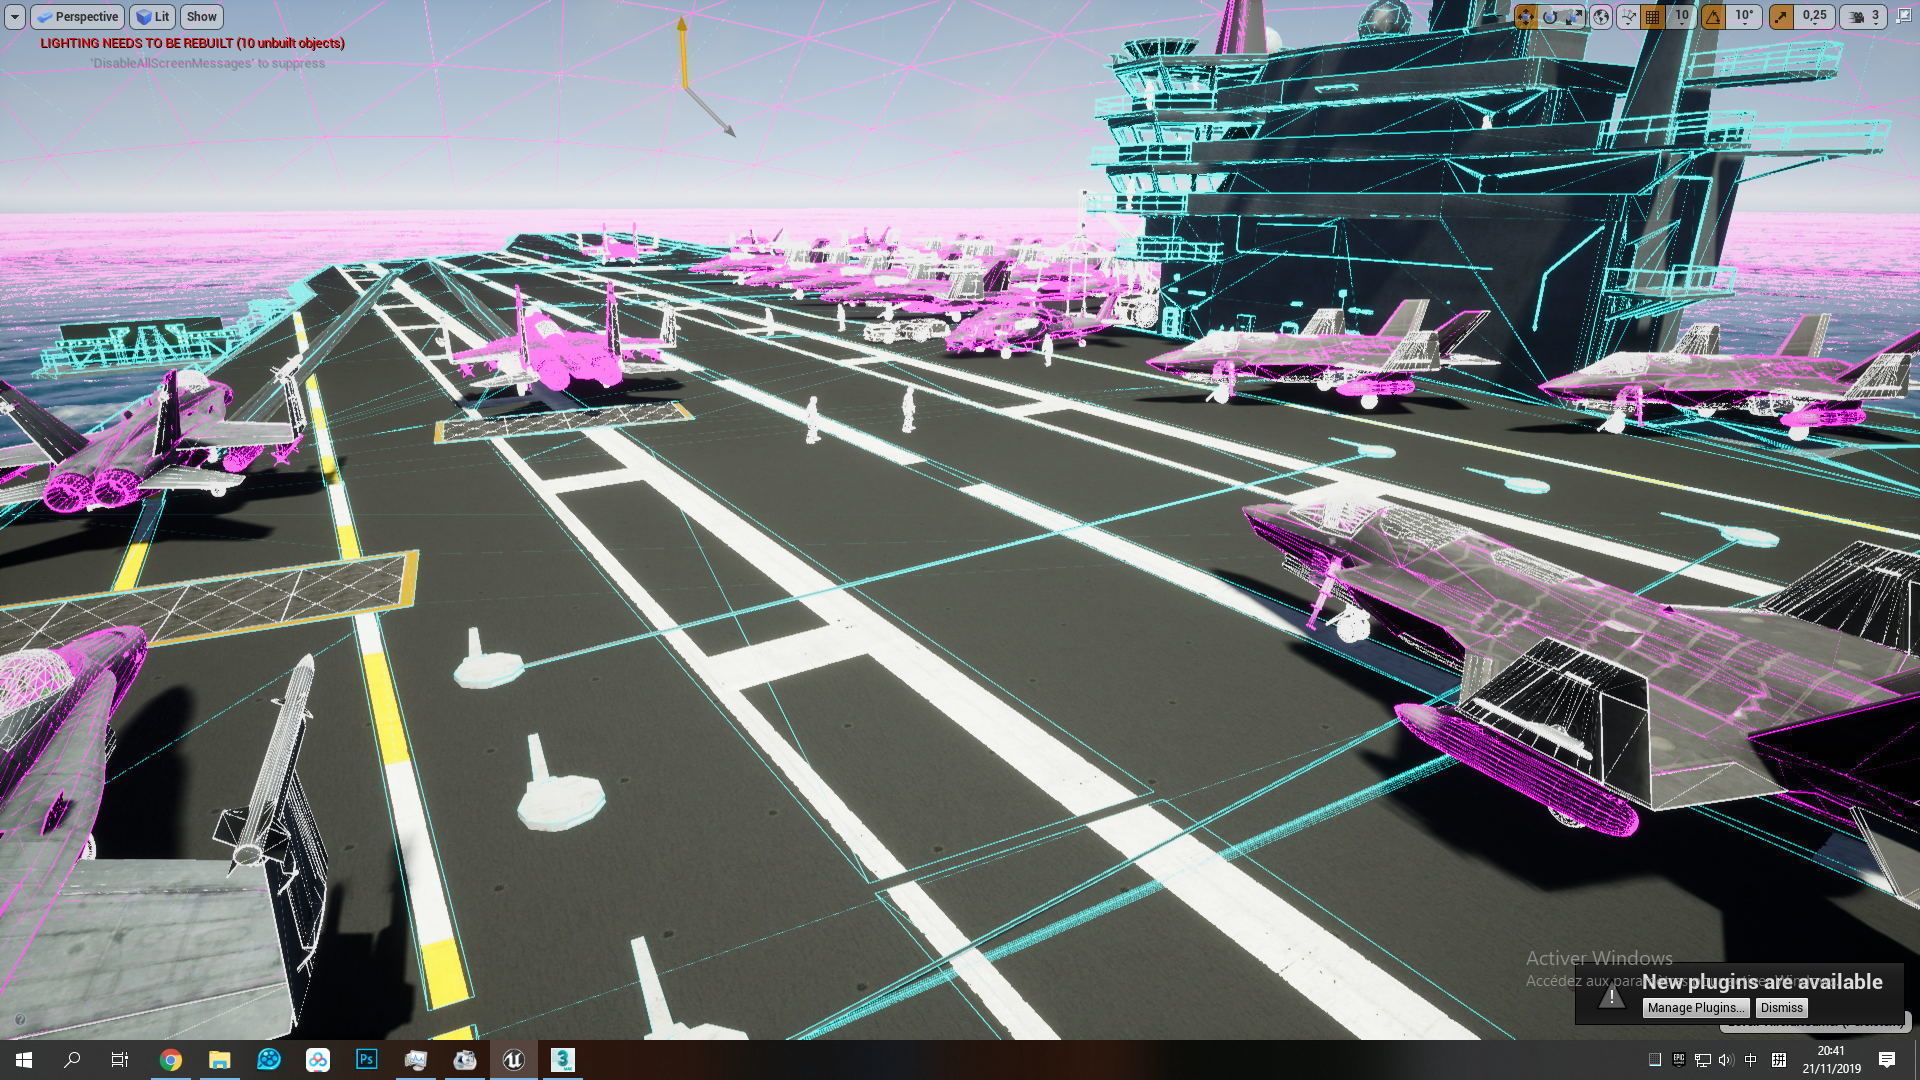Screen dimensions: 1920x1080
Task: Adjust camera speed setting 3
Action: 1865,17
